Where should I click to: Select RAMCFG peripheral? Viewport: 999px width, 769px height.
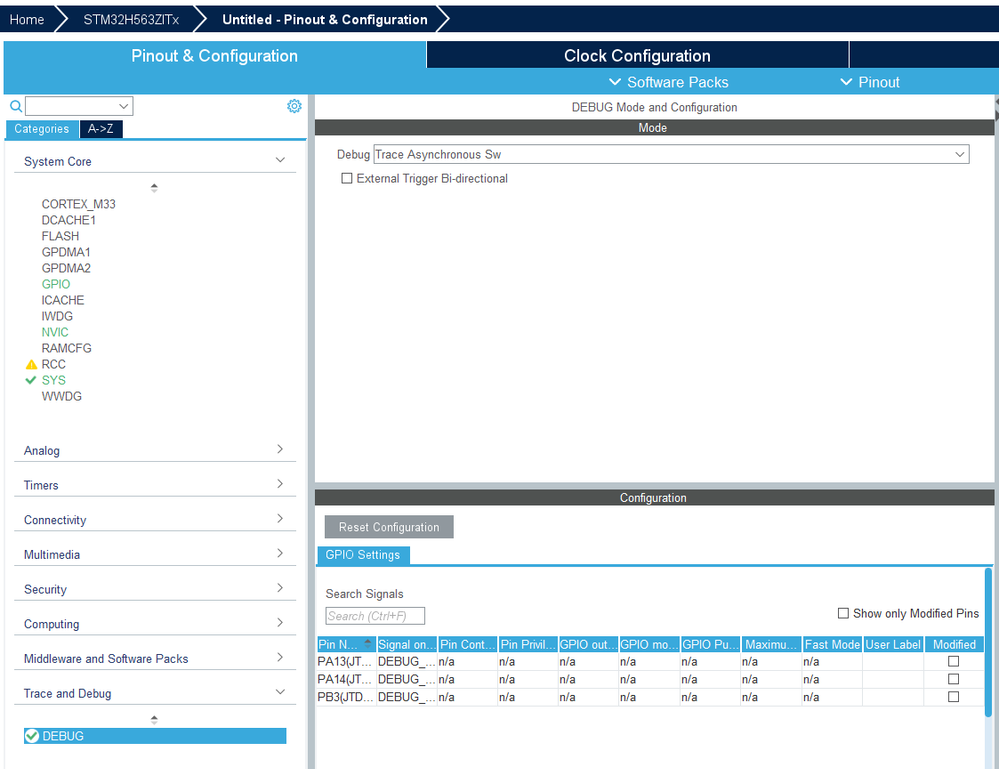click(67, 348)
